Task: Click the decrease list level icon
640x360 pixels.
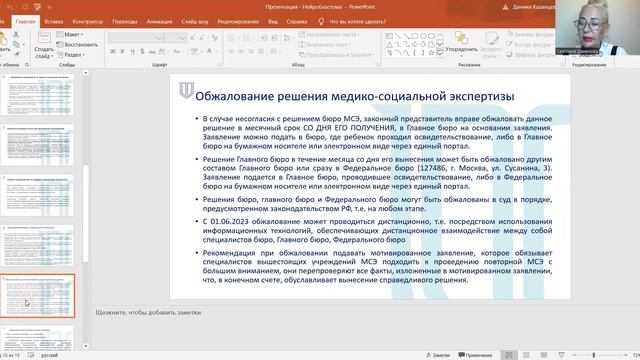Action: pyautogui.click(x=264, y=38)
